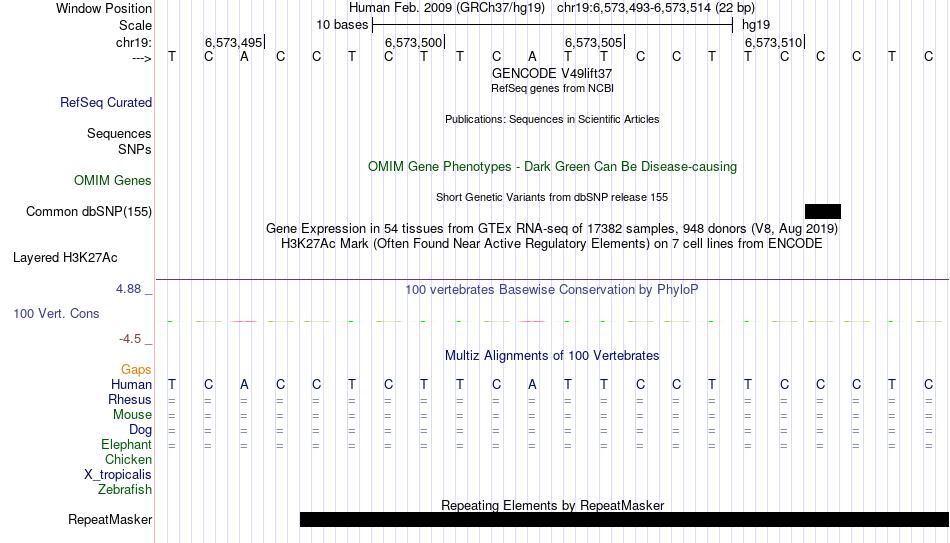
Task: Click Repeating Elements by RepeatMasker title
Action: point(552,505)
